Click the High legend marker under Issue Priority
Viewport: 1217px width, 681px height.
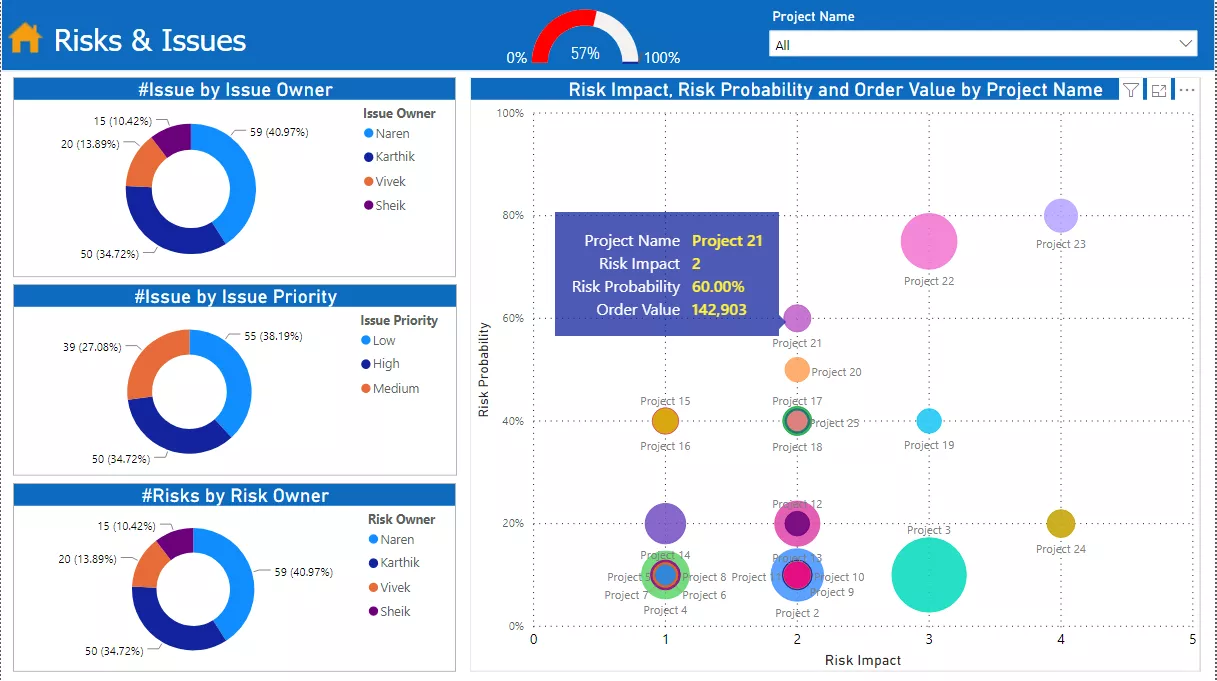366,364
